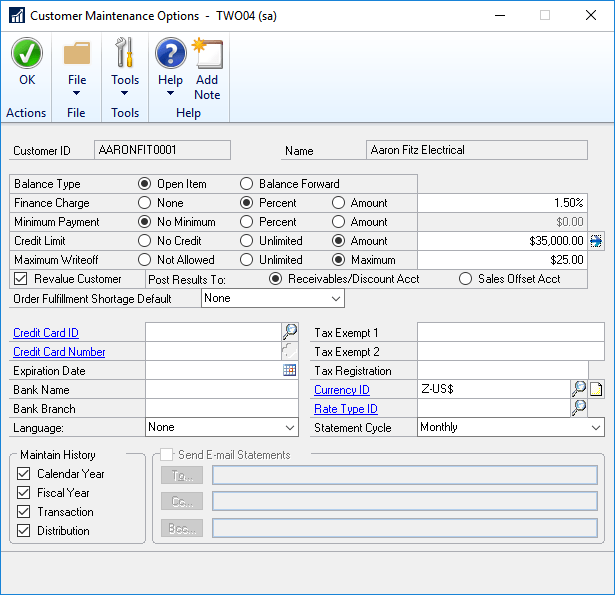Select Unlimited for Credit Limit
The height and width of the screenshot is (595, 615).
[246, 241]
